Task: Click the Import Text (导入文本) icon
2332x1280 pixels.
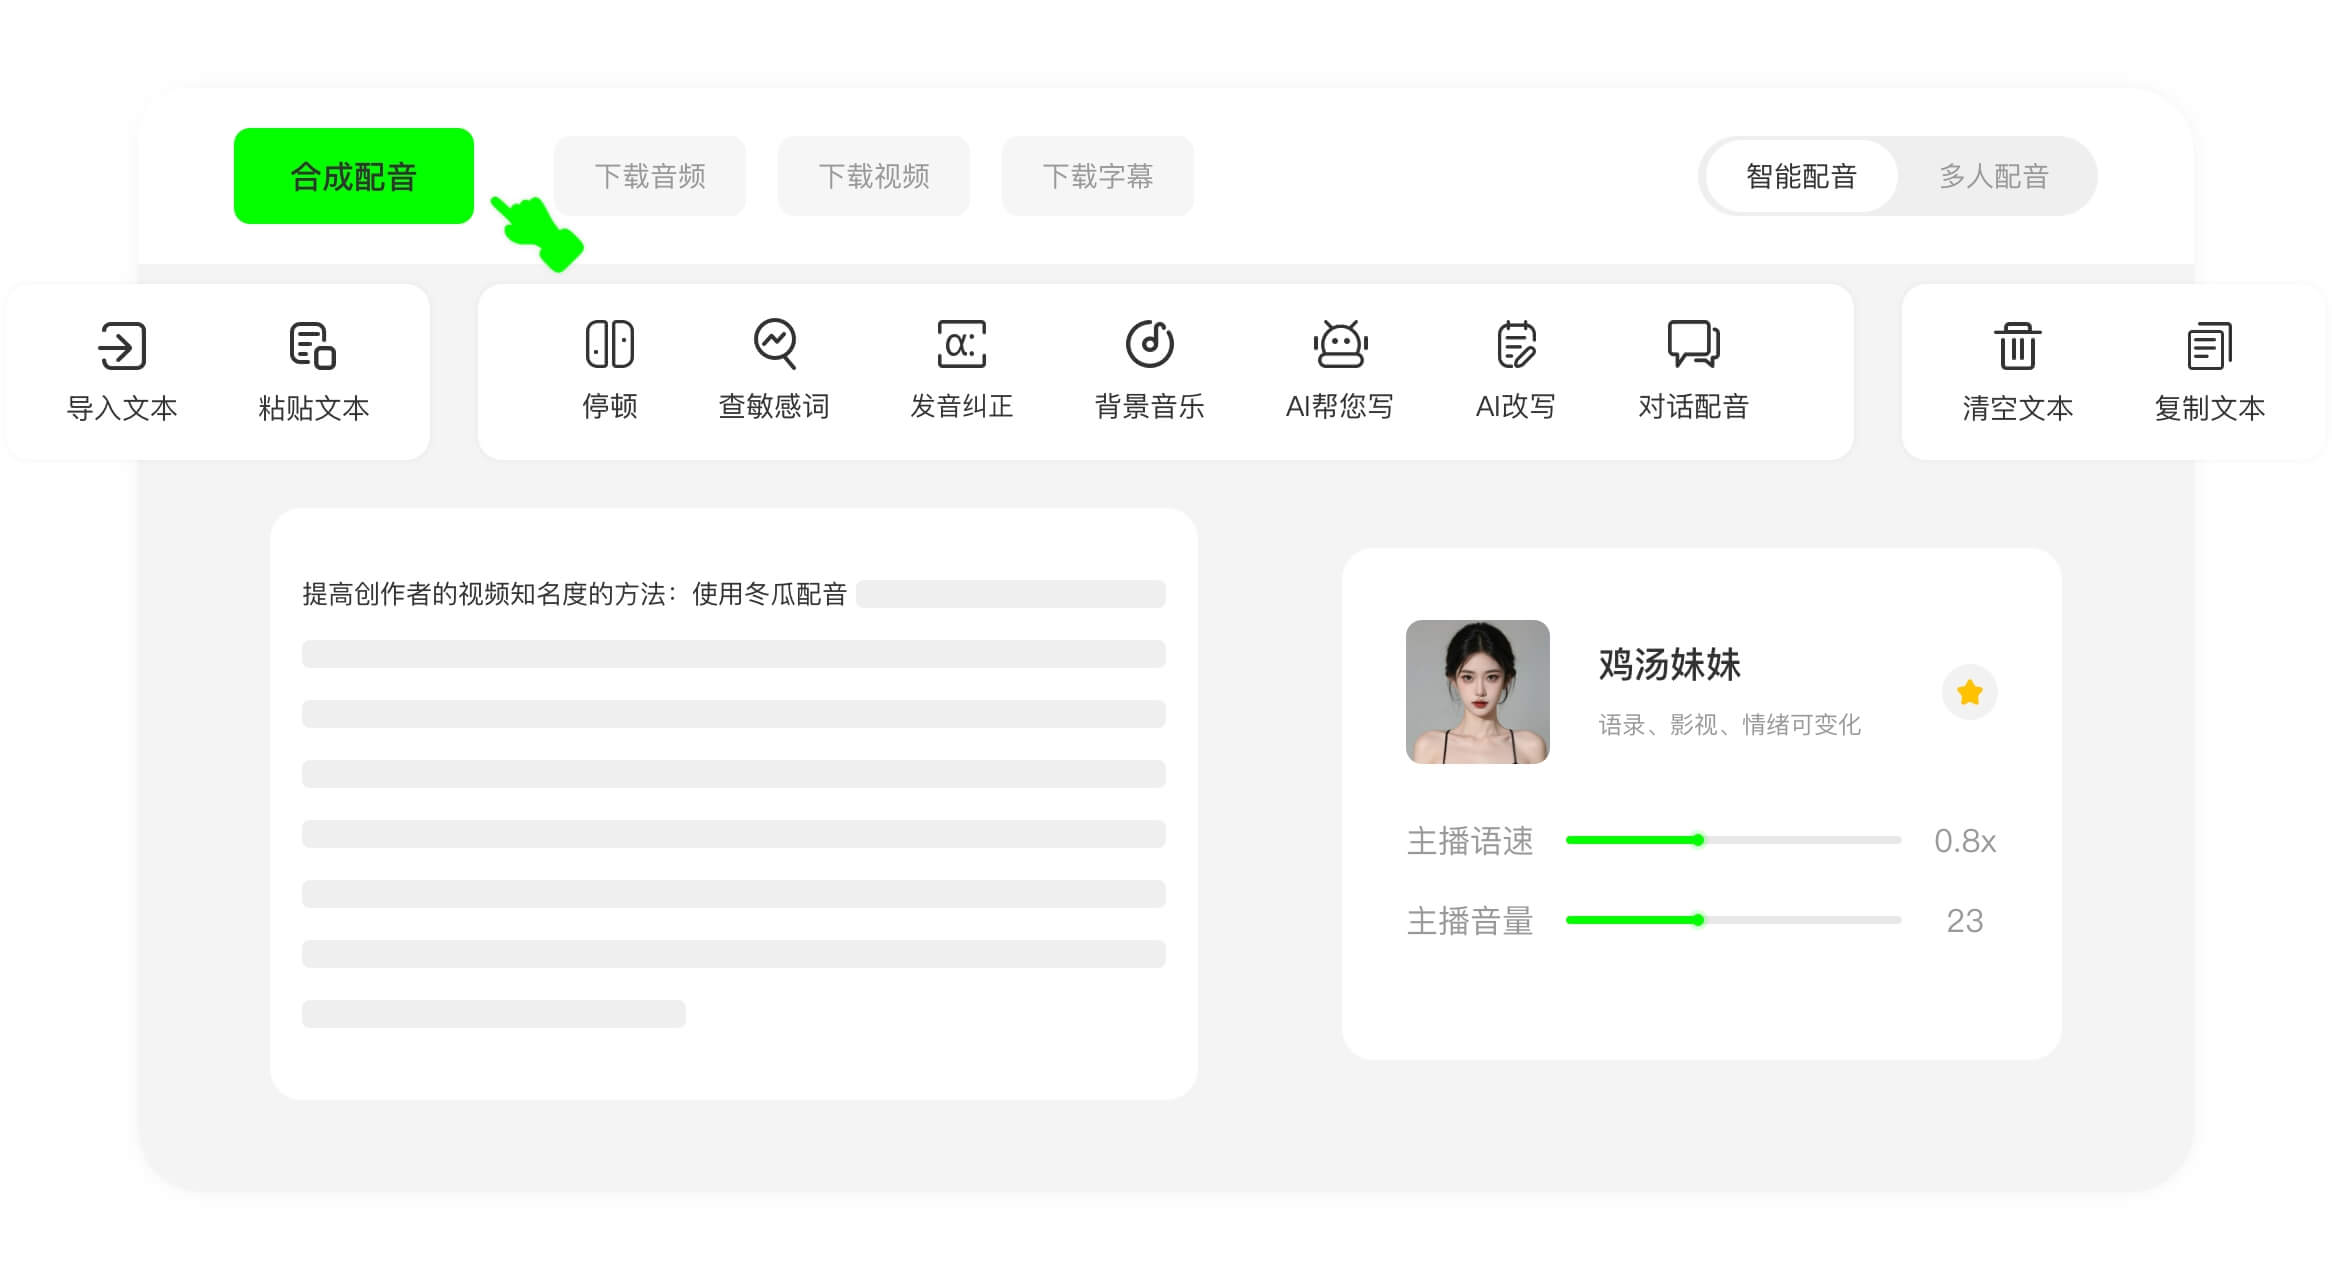Action: pyautogui.click(x=122, y=346)
